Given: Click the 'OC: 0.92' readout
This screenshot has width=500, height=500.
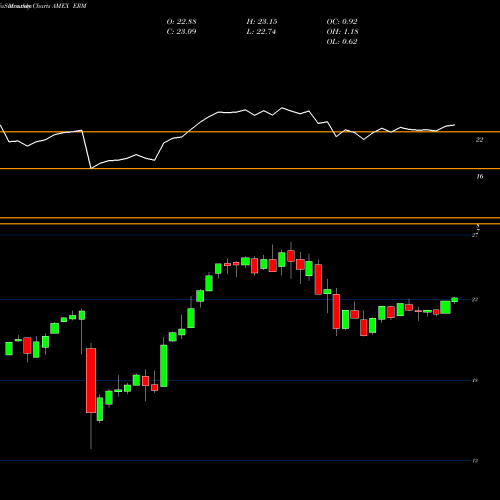Looking at the screenshot, I should click(x=342, y=22).
